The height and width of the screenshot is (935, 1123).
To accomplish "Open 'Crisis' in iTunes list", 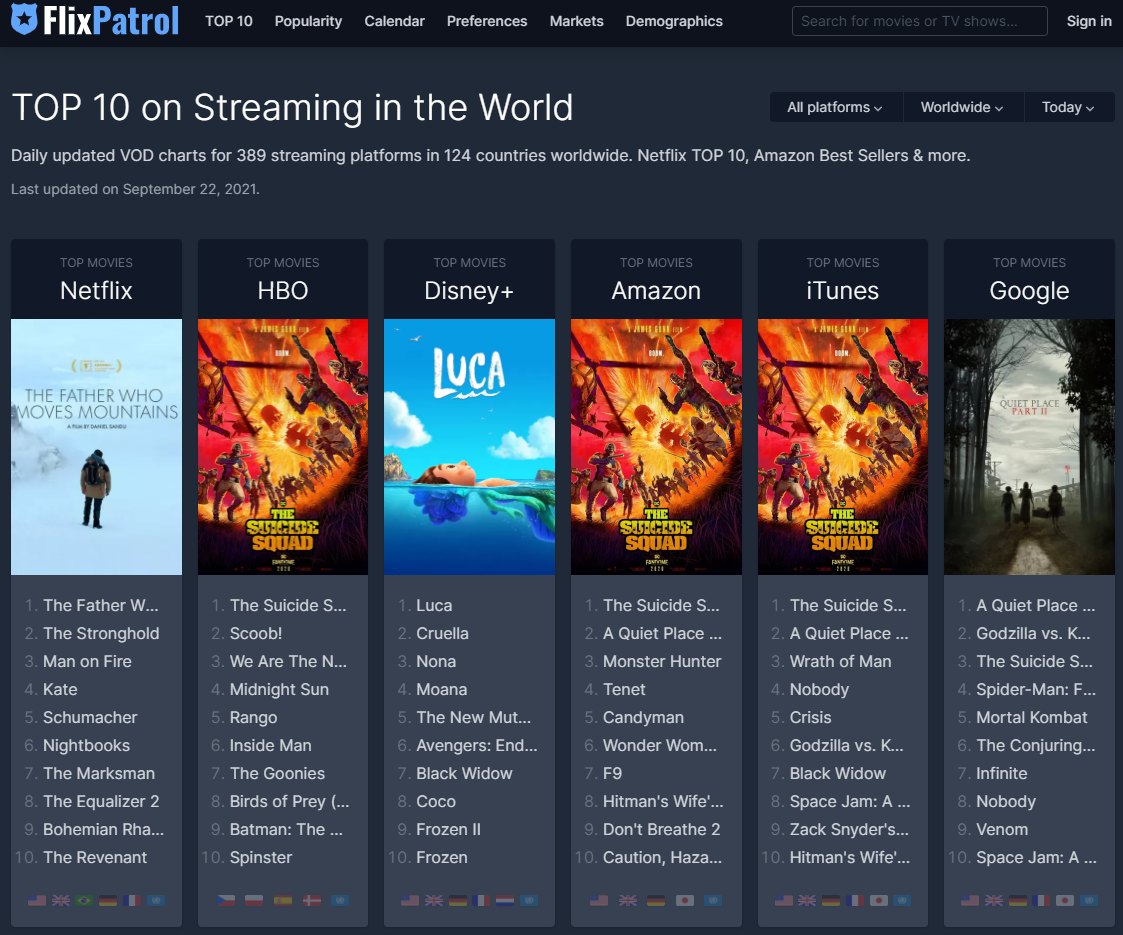I will 811,717.
